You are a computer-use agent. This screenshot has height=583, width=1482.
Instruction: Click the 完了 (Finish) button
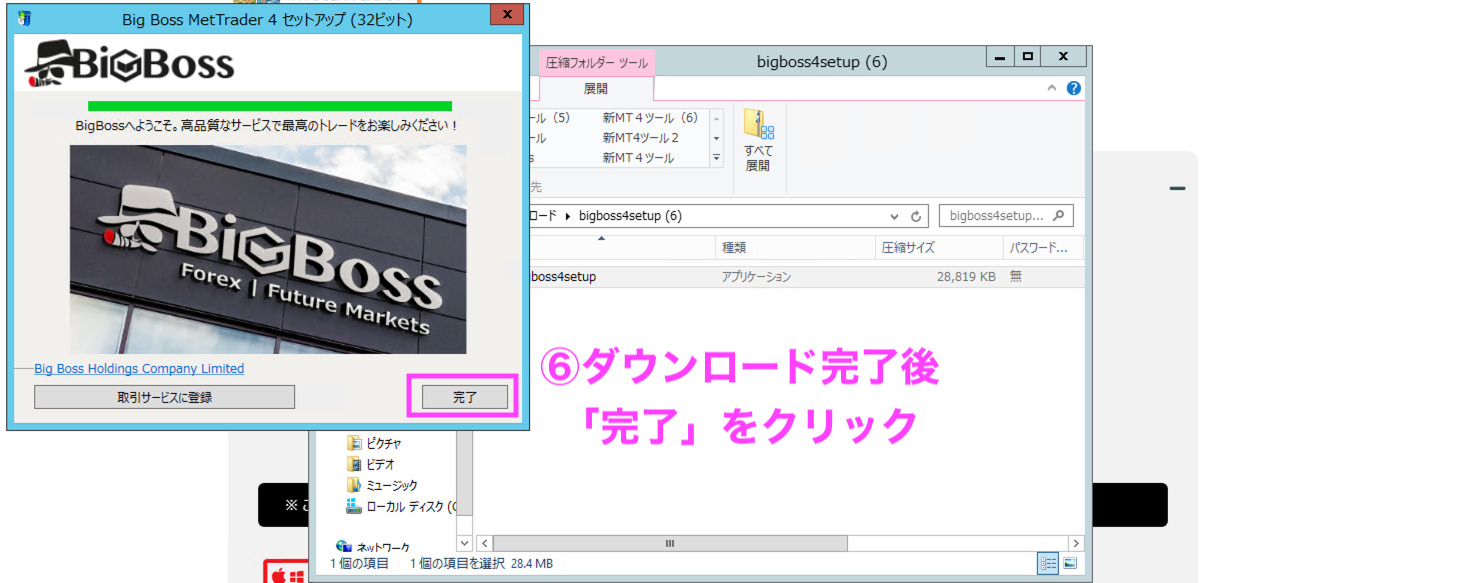tap(464, 397)
